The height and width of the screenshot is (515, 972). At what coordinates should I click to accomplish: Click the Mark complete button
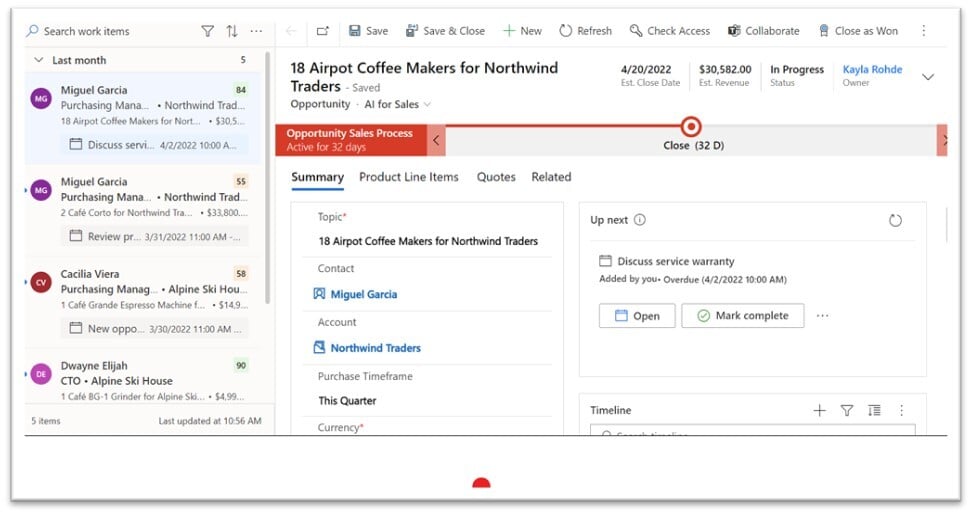[742, 316]
